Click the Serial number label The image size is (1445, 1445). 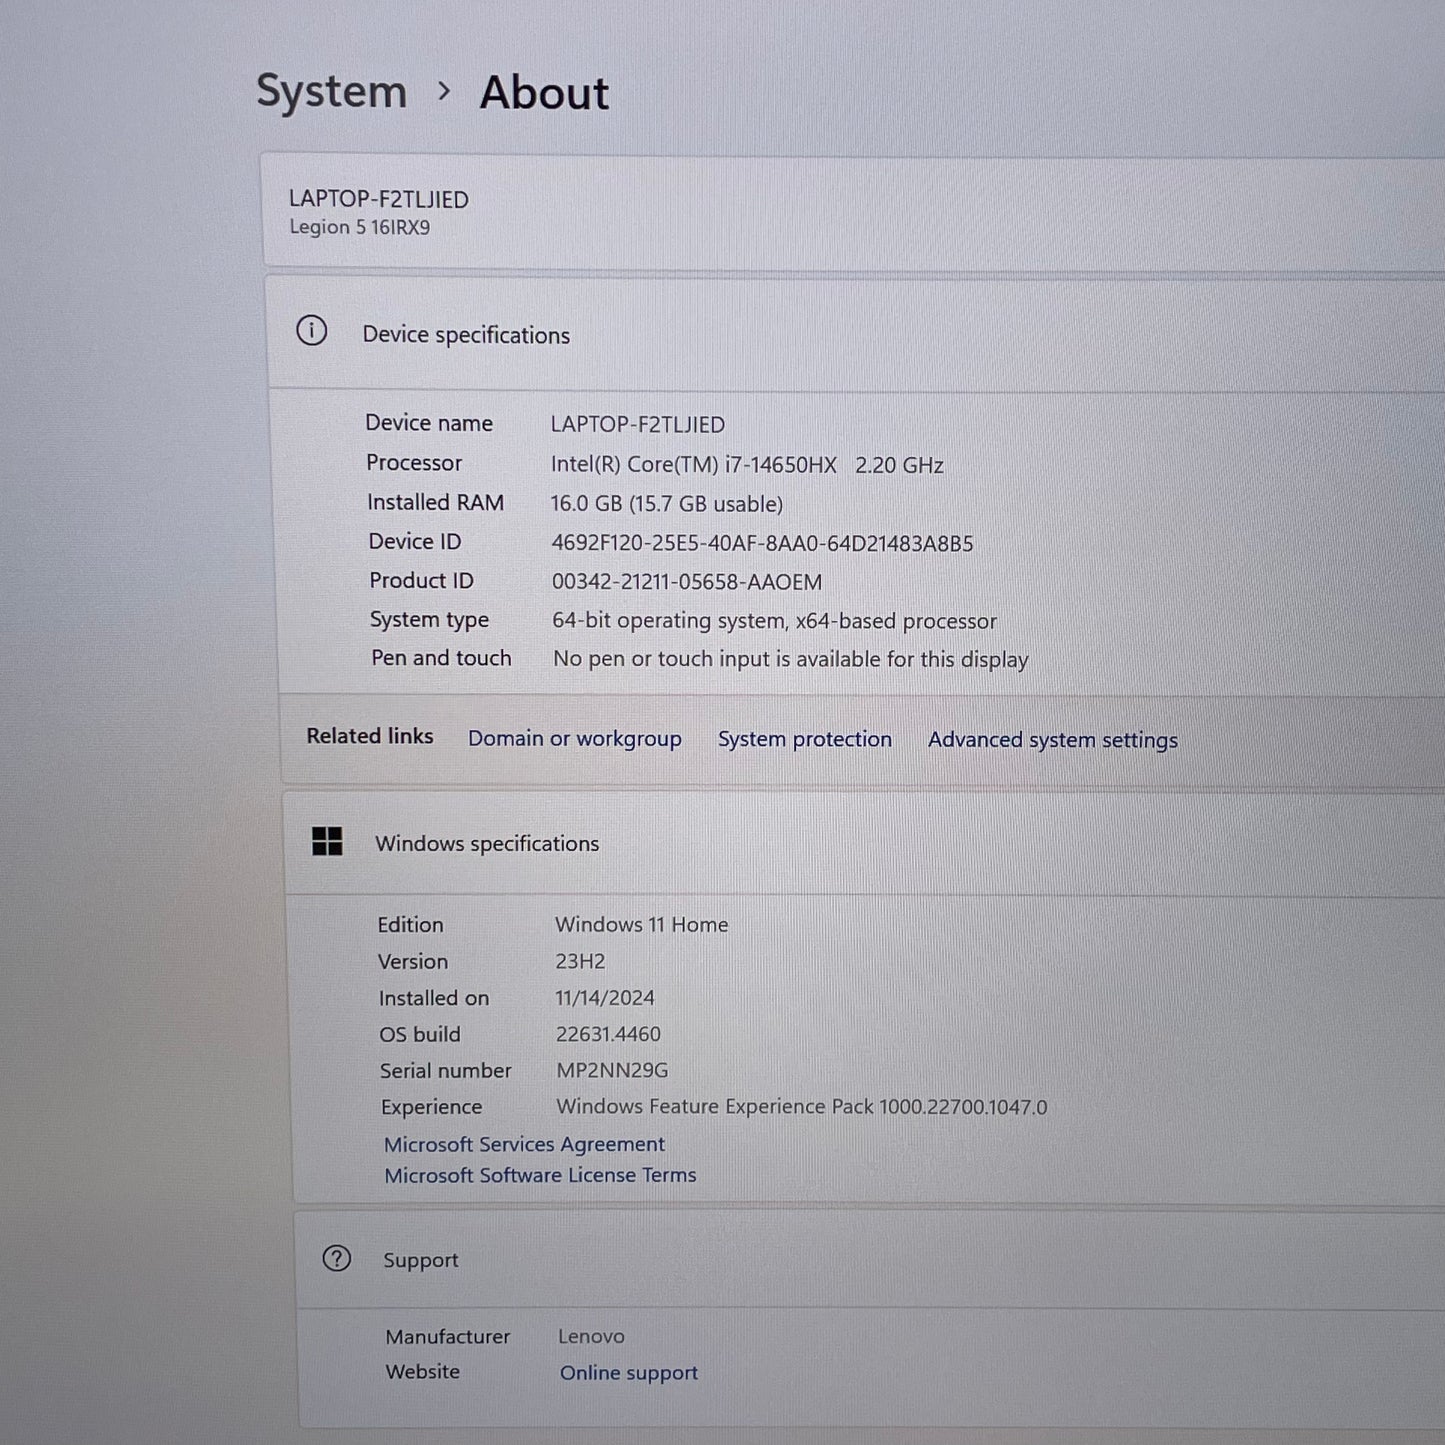click(446, 1070)
